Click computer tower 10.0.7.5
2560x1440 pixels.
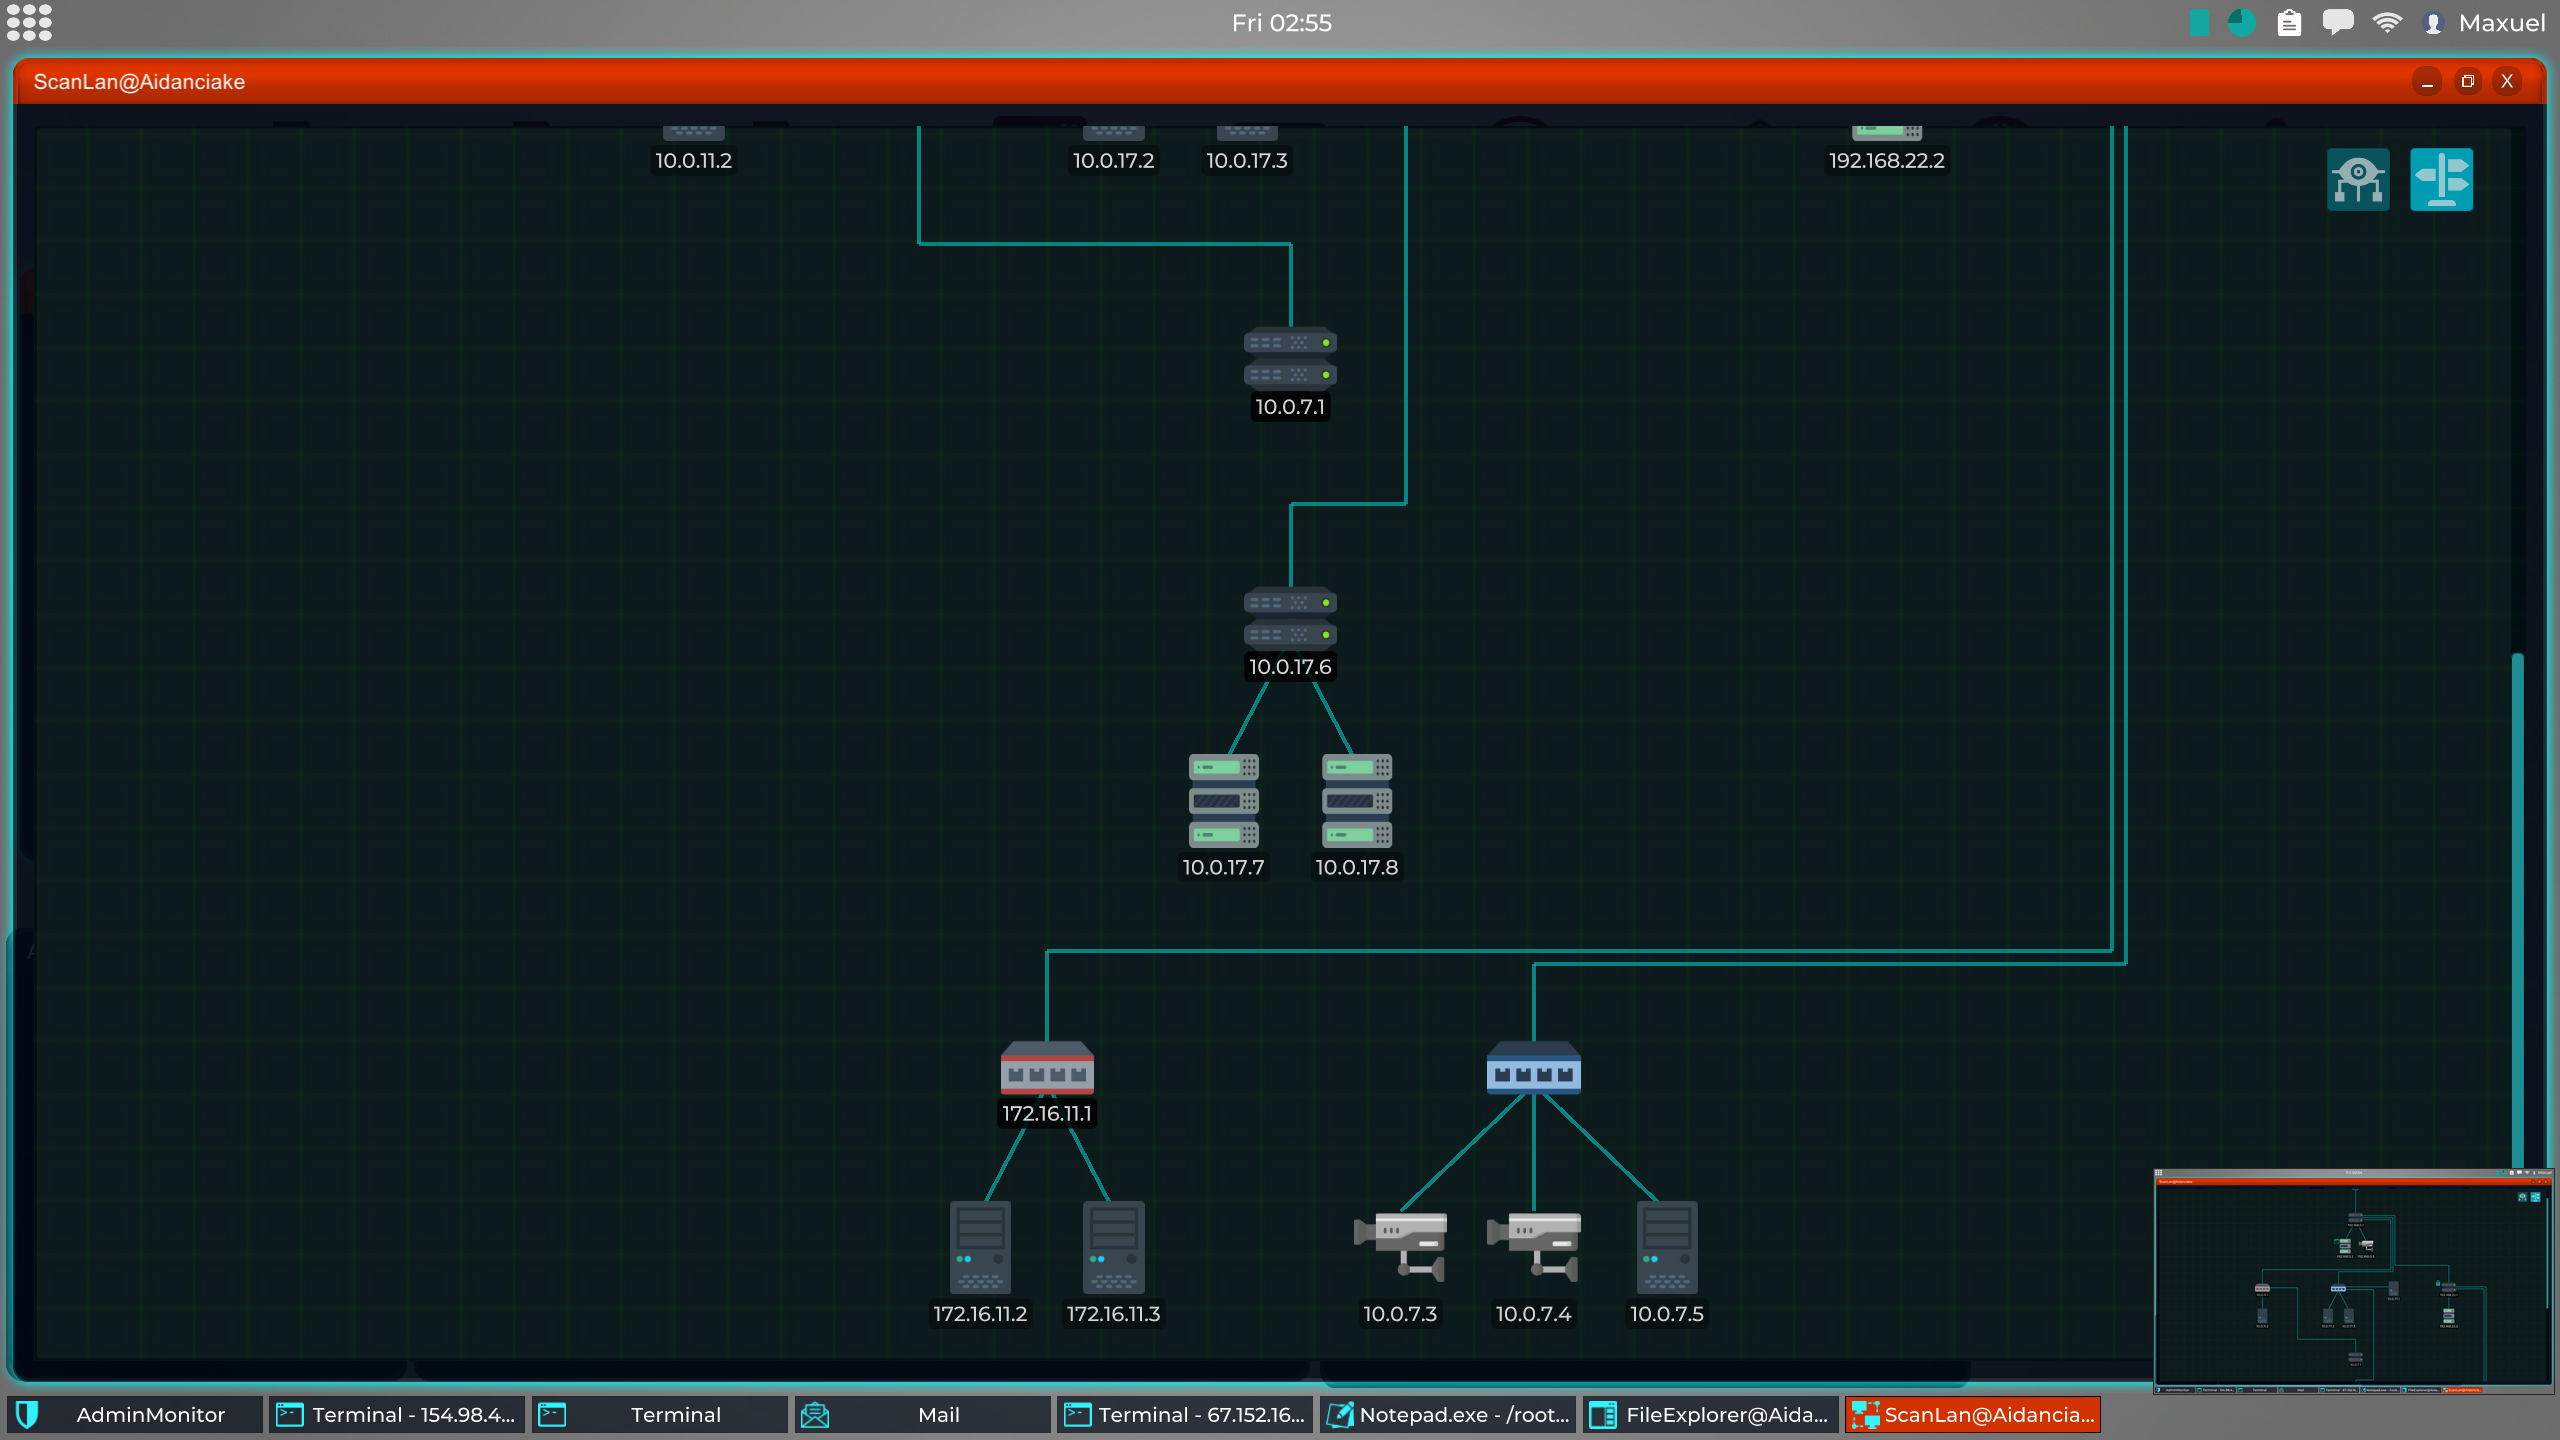1666,1246
